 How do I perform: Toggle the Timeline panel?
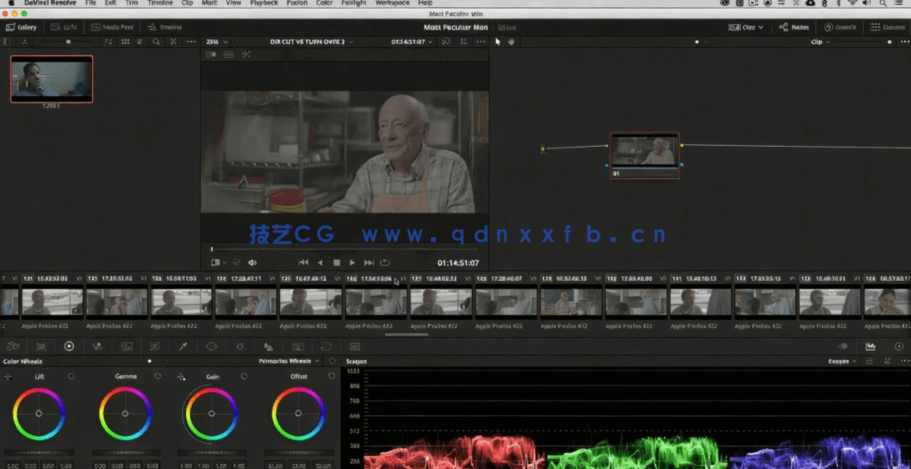pyautogui.click(x=165, y=27)
